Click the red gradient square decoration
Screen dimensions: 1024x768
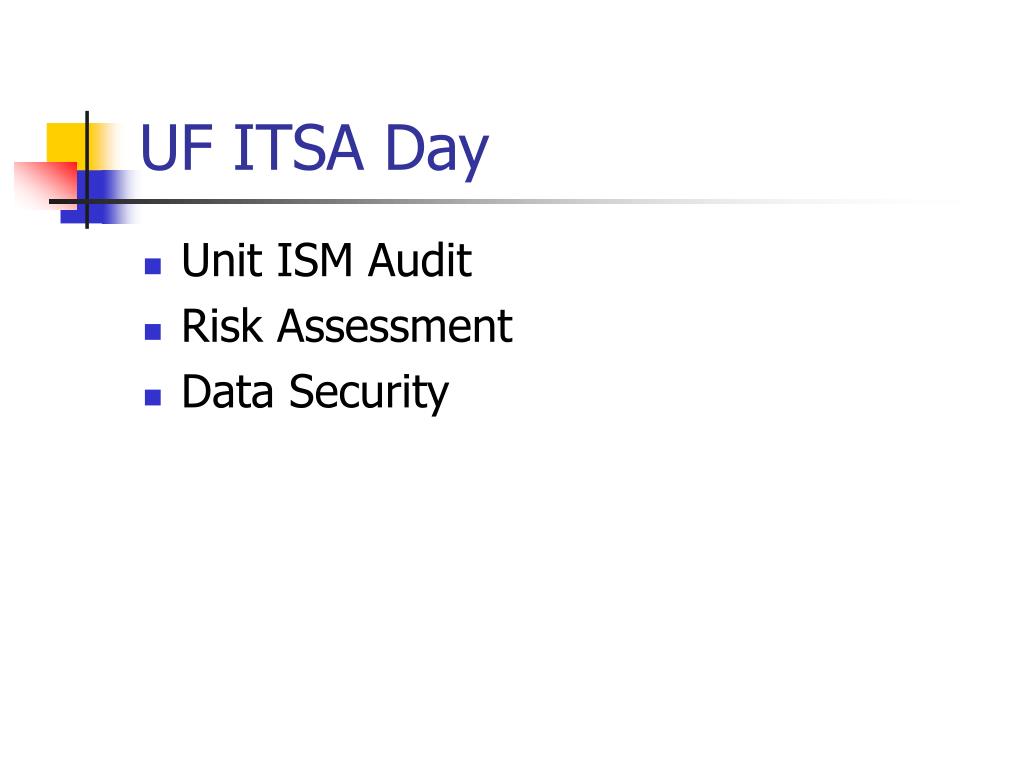[46, 186]
